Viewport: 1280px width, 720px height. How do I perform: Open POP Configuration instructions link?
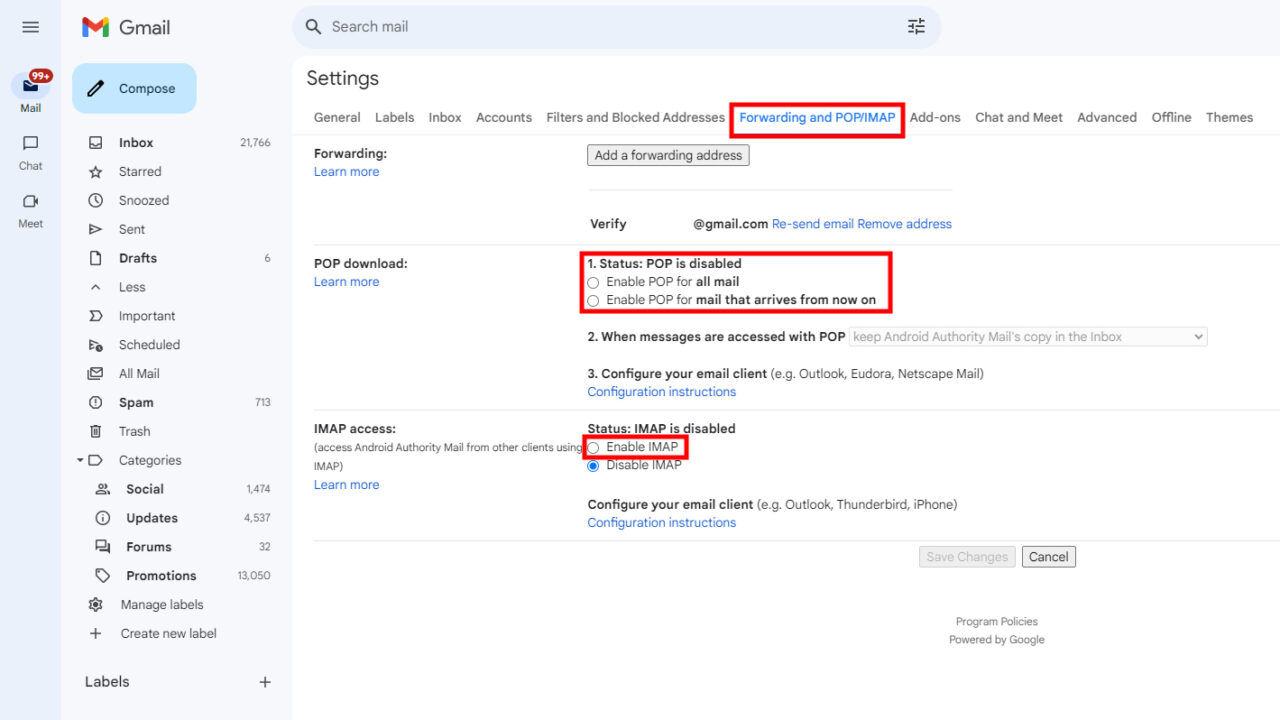(662, 392)
